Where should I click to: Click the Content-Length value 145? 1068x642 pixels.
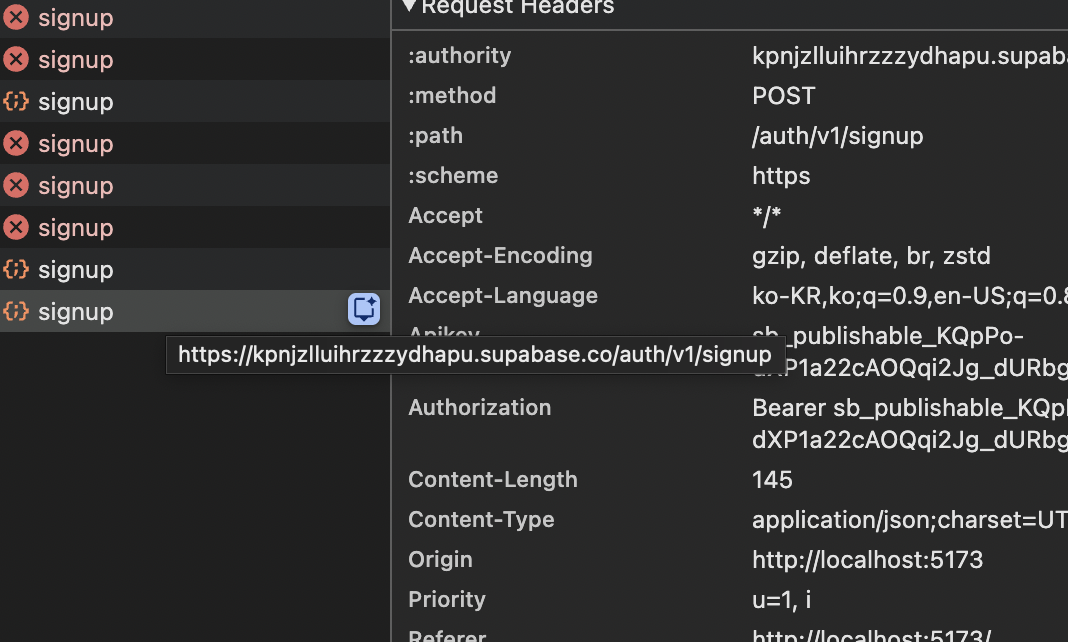pyautogui.click(x=772, y=480)
